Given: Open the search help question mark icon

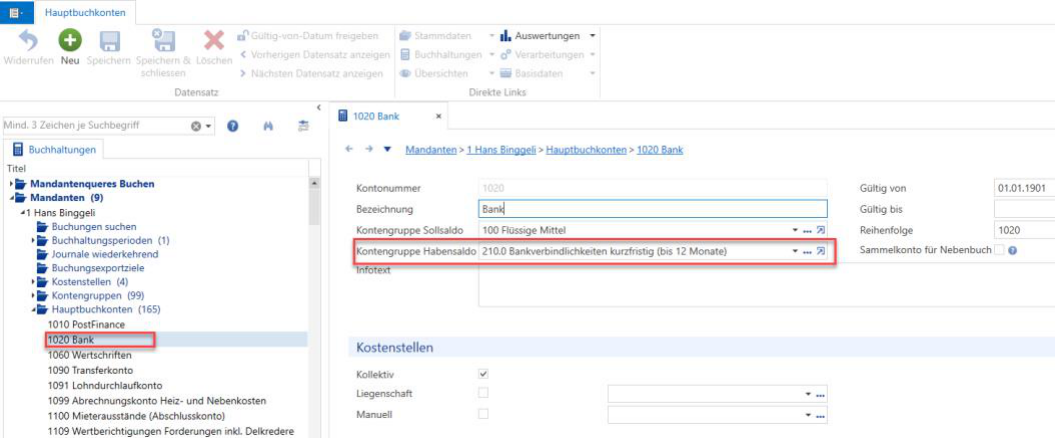Looking at the screenshot, I should pyautogui.click(x=233, y=126).
